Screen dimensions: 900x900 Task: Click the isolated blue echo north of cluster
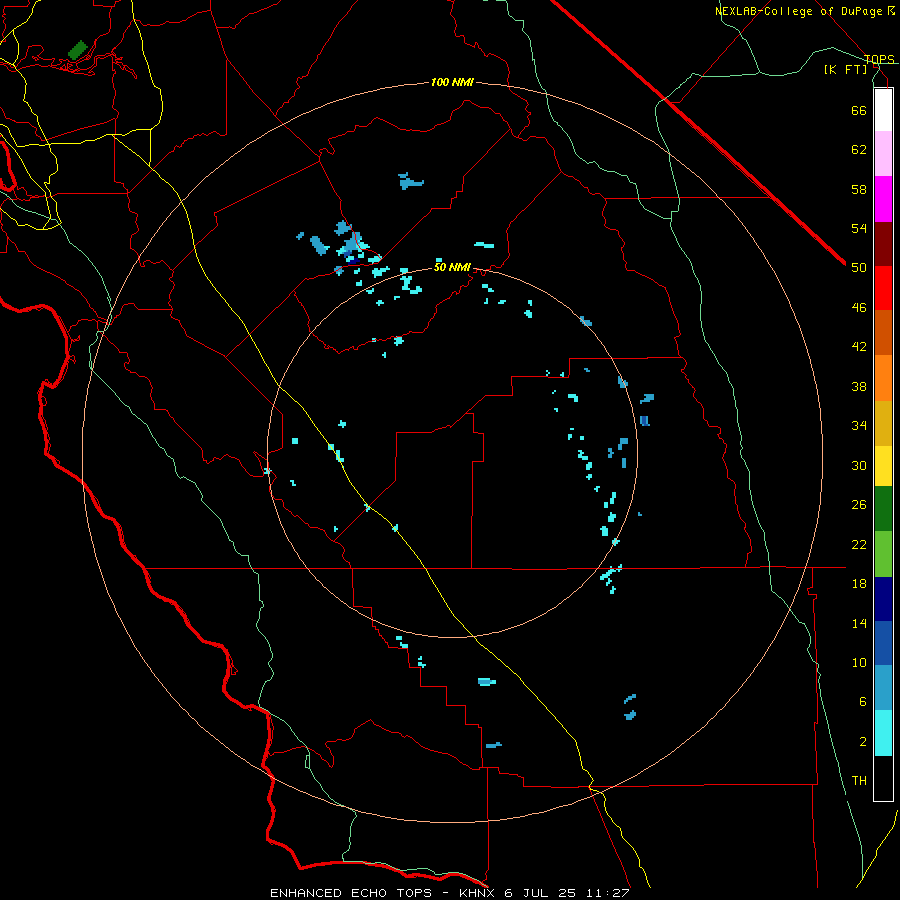point(410,181)
